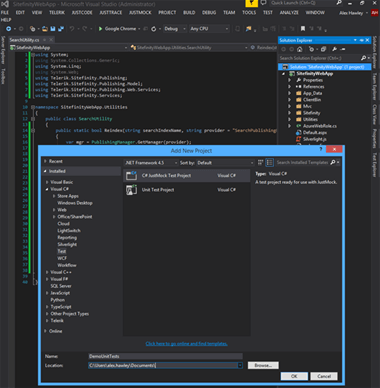Switch template view to small icons grid
This screenshot has width=380, height=388.
tap(260, 163)
